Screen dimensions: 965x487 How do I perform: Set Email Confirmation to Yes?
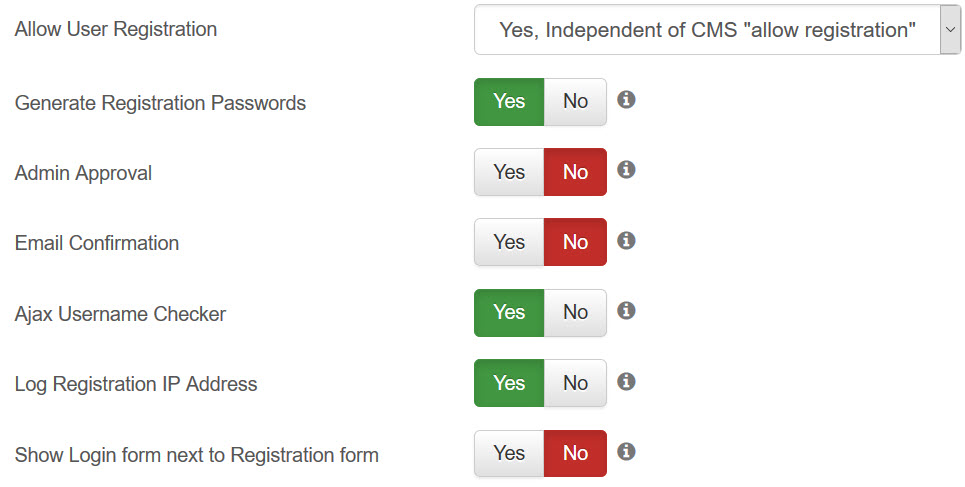509,242
